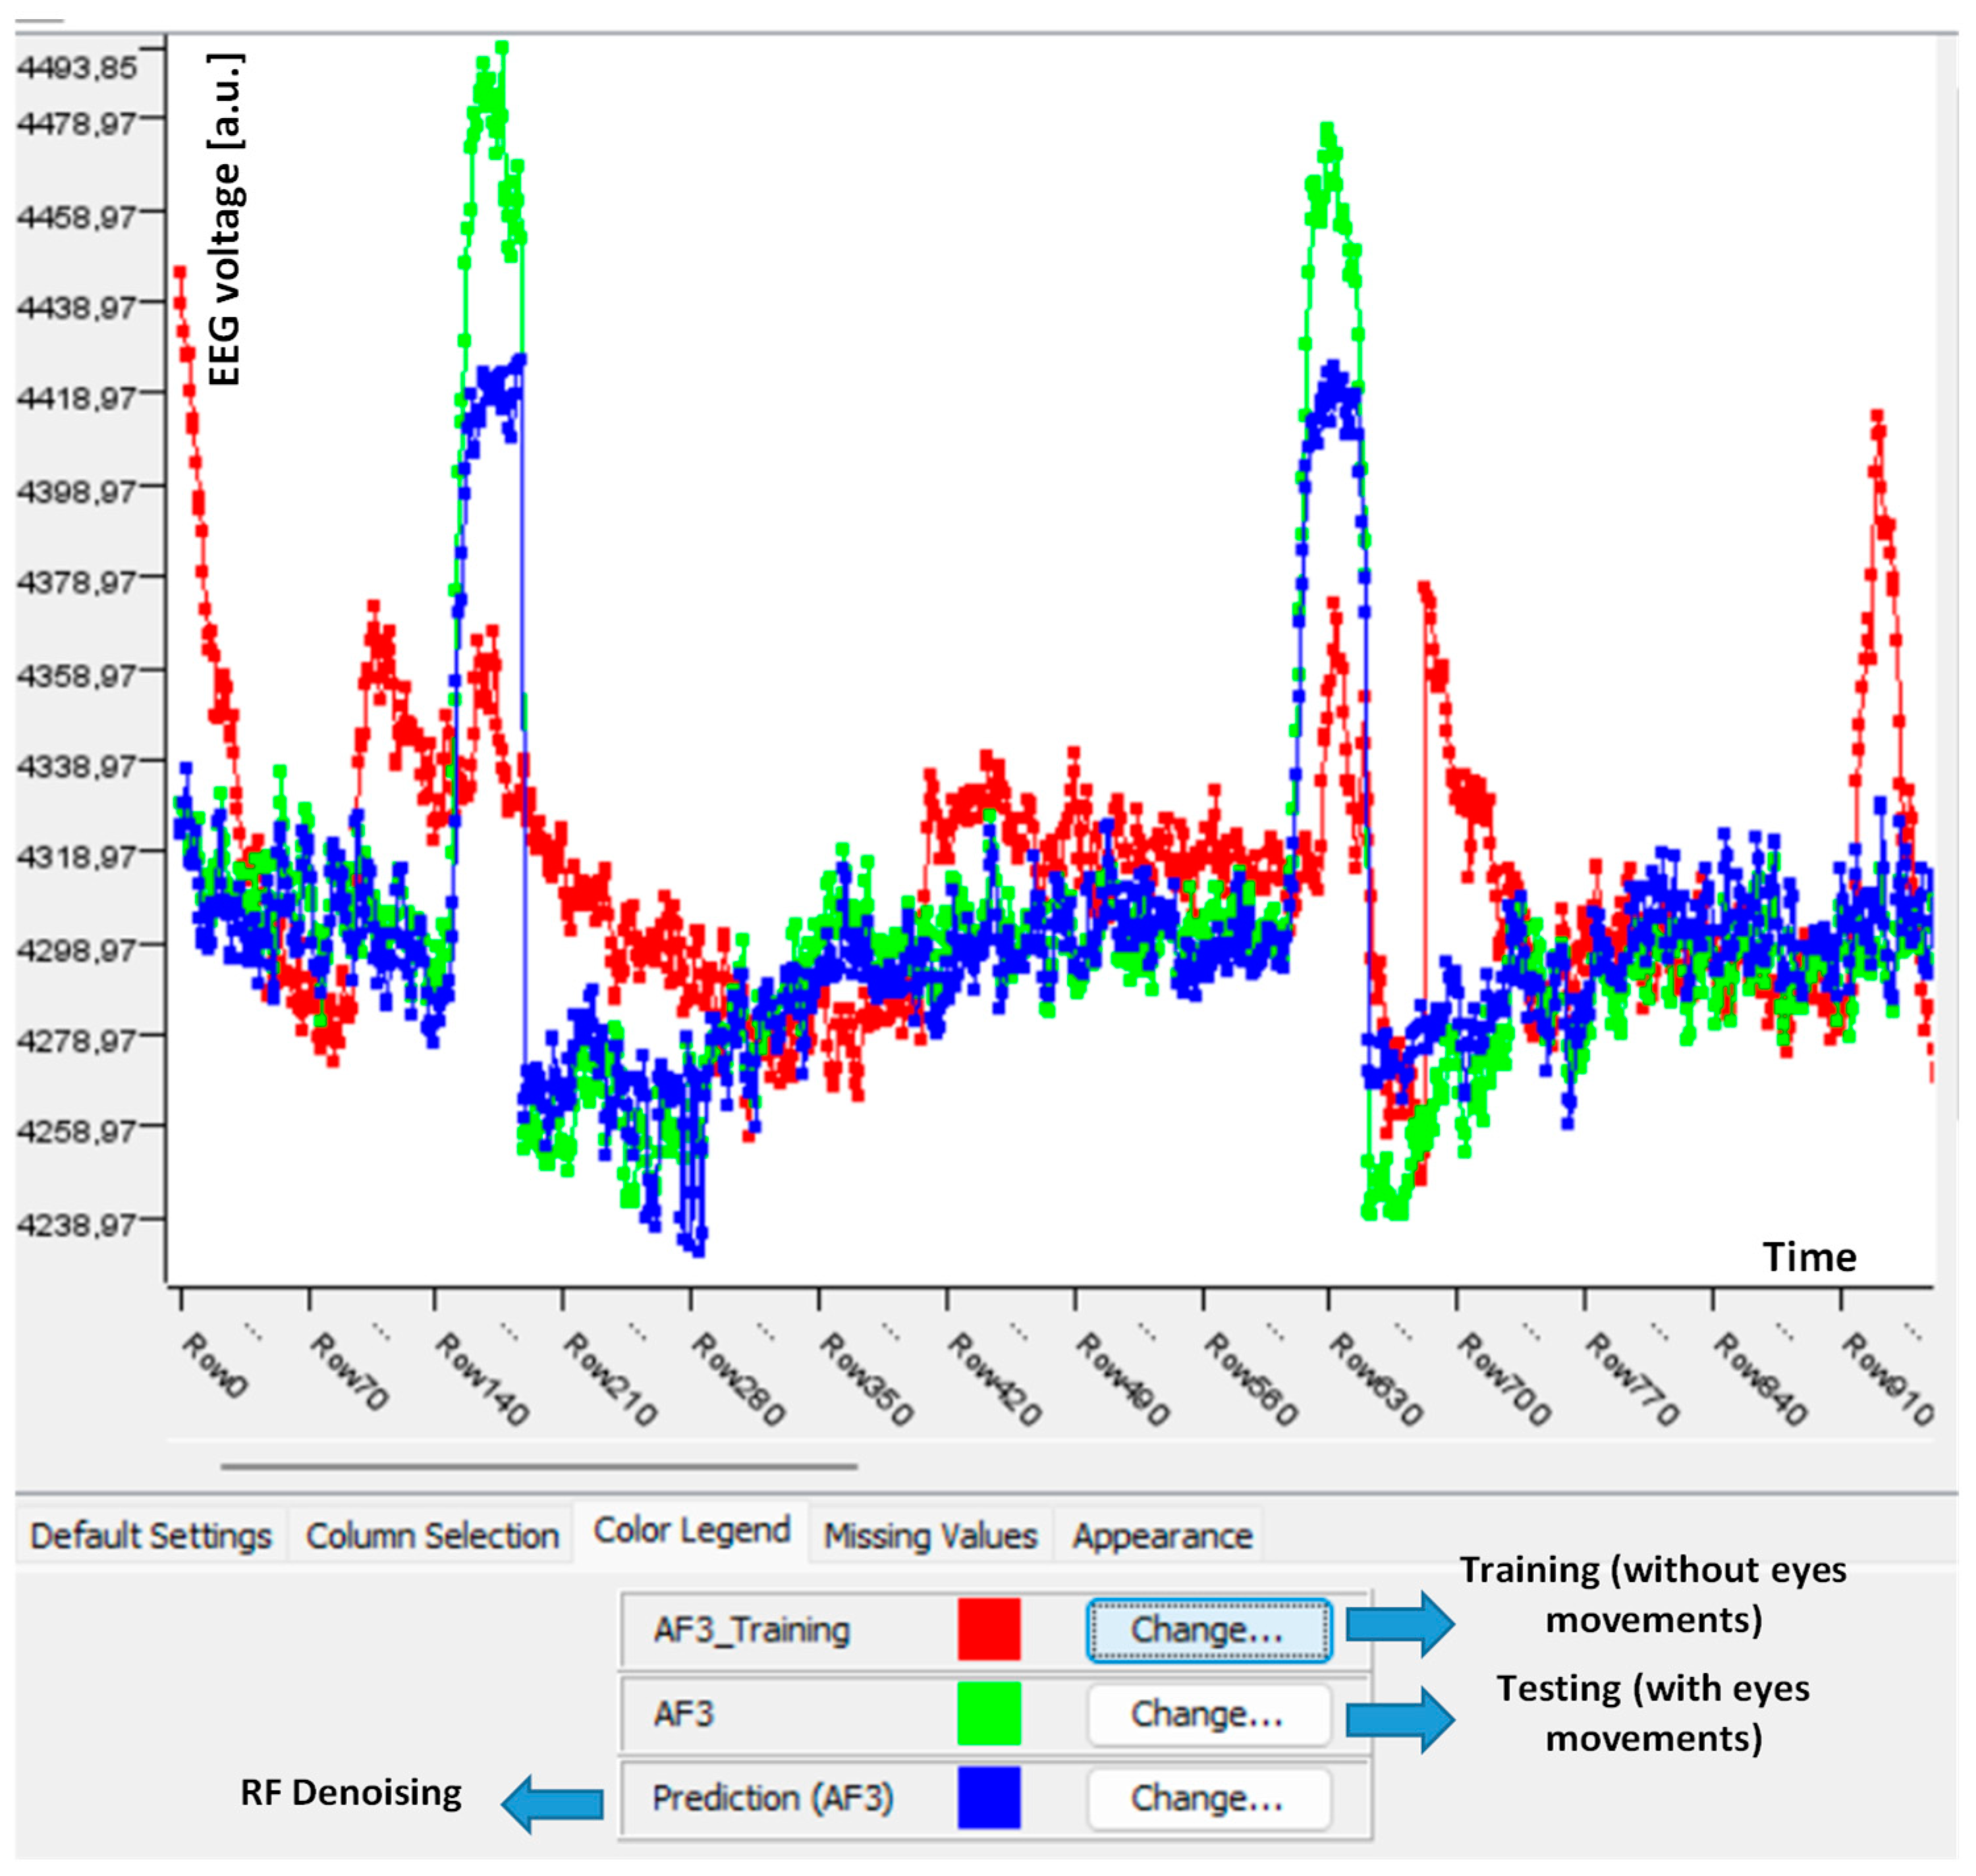The height and width of the screenshot is (1876, 1976).
Task: Click the 4238,97 y-axis value
Action: [77, 1224]
